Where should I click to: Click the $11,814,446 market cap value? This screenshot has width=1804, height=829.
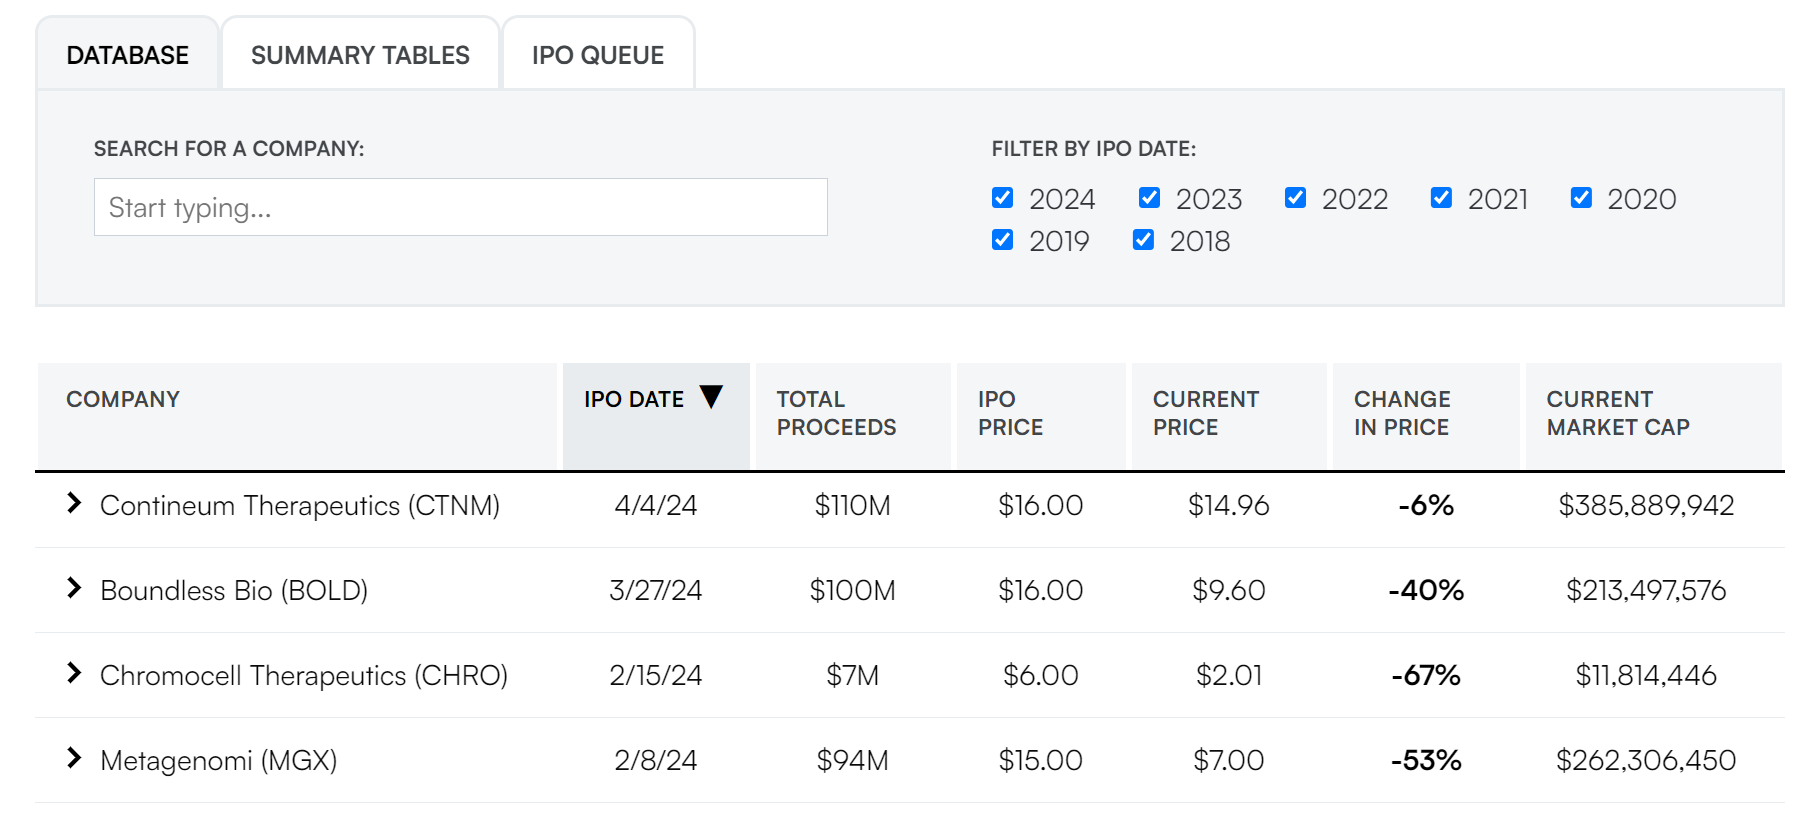(x=1647, y=676)
